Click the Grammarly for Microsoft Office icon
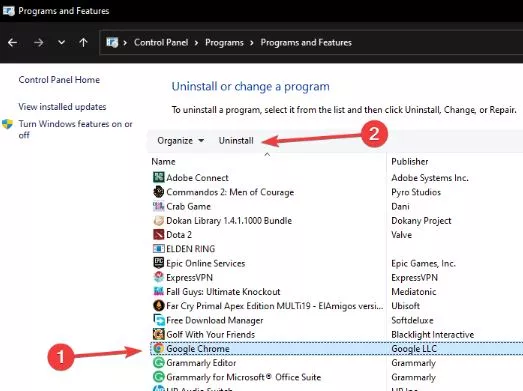Image resolution: width=523 pixels, height=391 pixels. [x=158, y=377]
